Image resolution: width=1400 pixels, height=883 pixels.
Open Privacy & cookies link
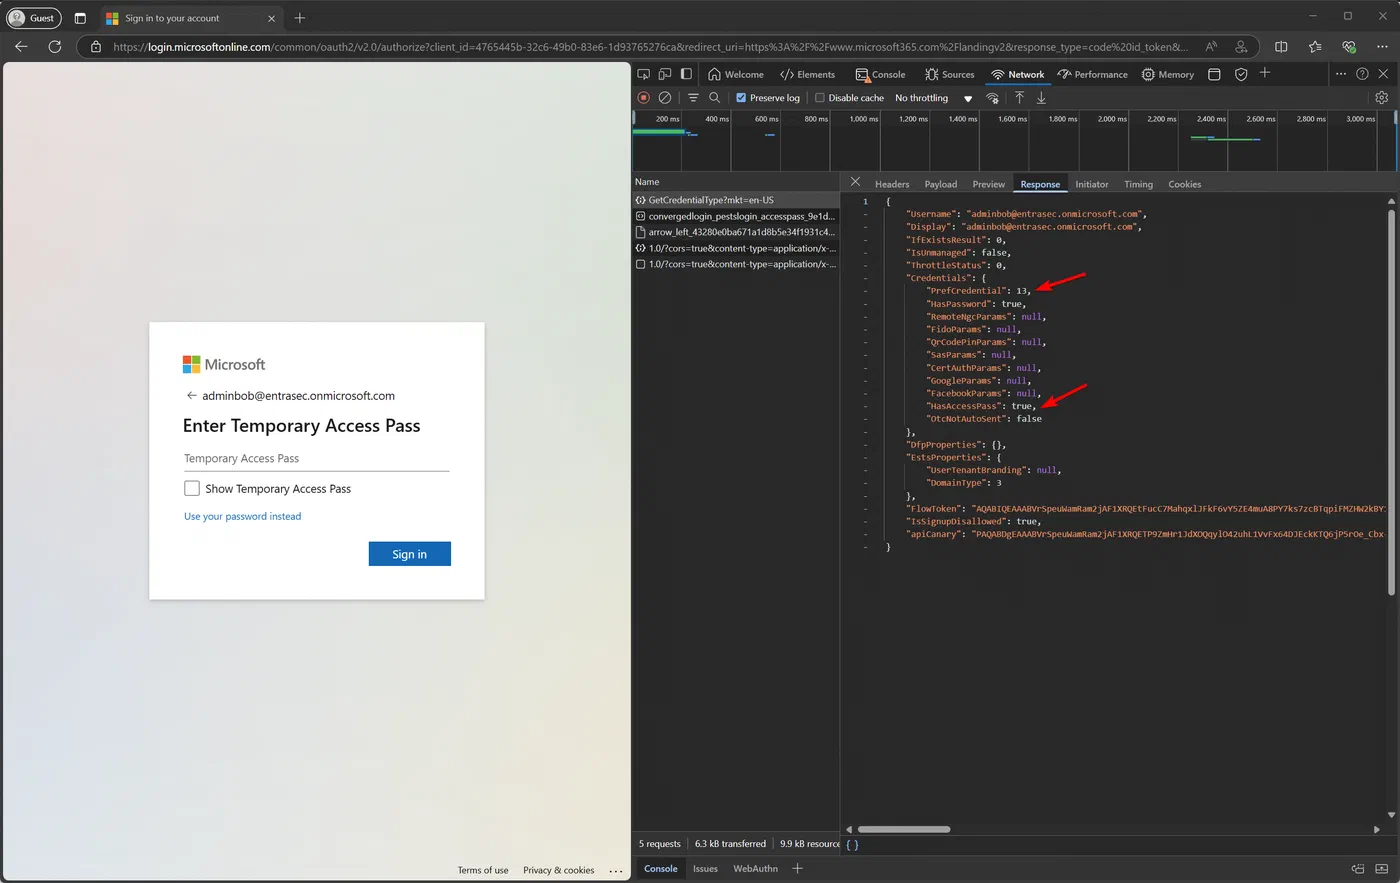pos(558,870)
